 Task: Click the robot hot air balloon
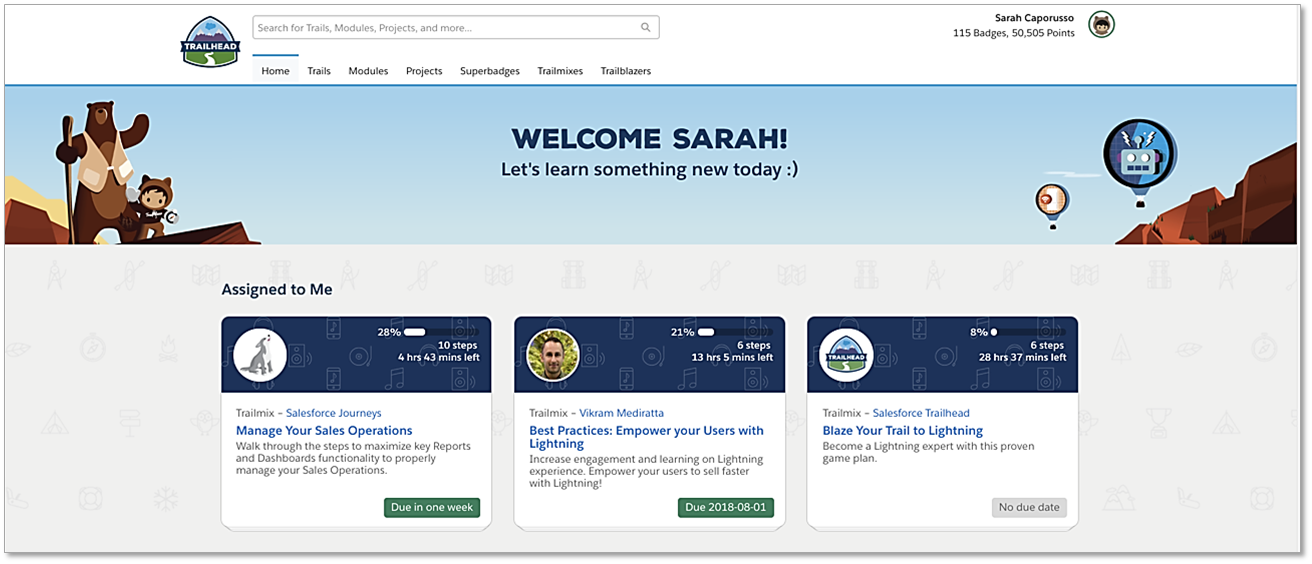coord(1139,163)
